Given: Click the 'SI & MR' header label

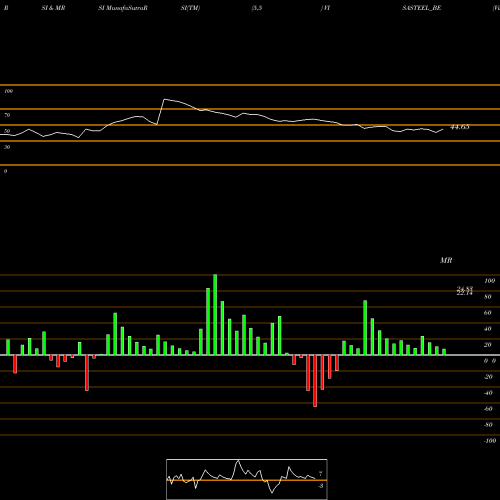Looking at the screenshot, I should tap(53, 8).
